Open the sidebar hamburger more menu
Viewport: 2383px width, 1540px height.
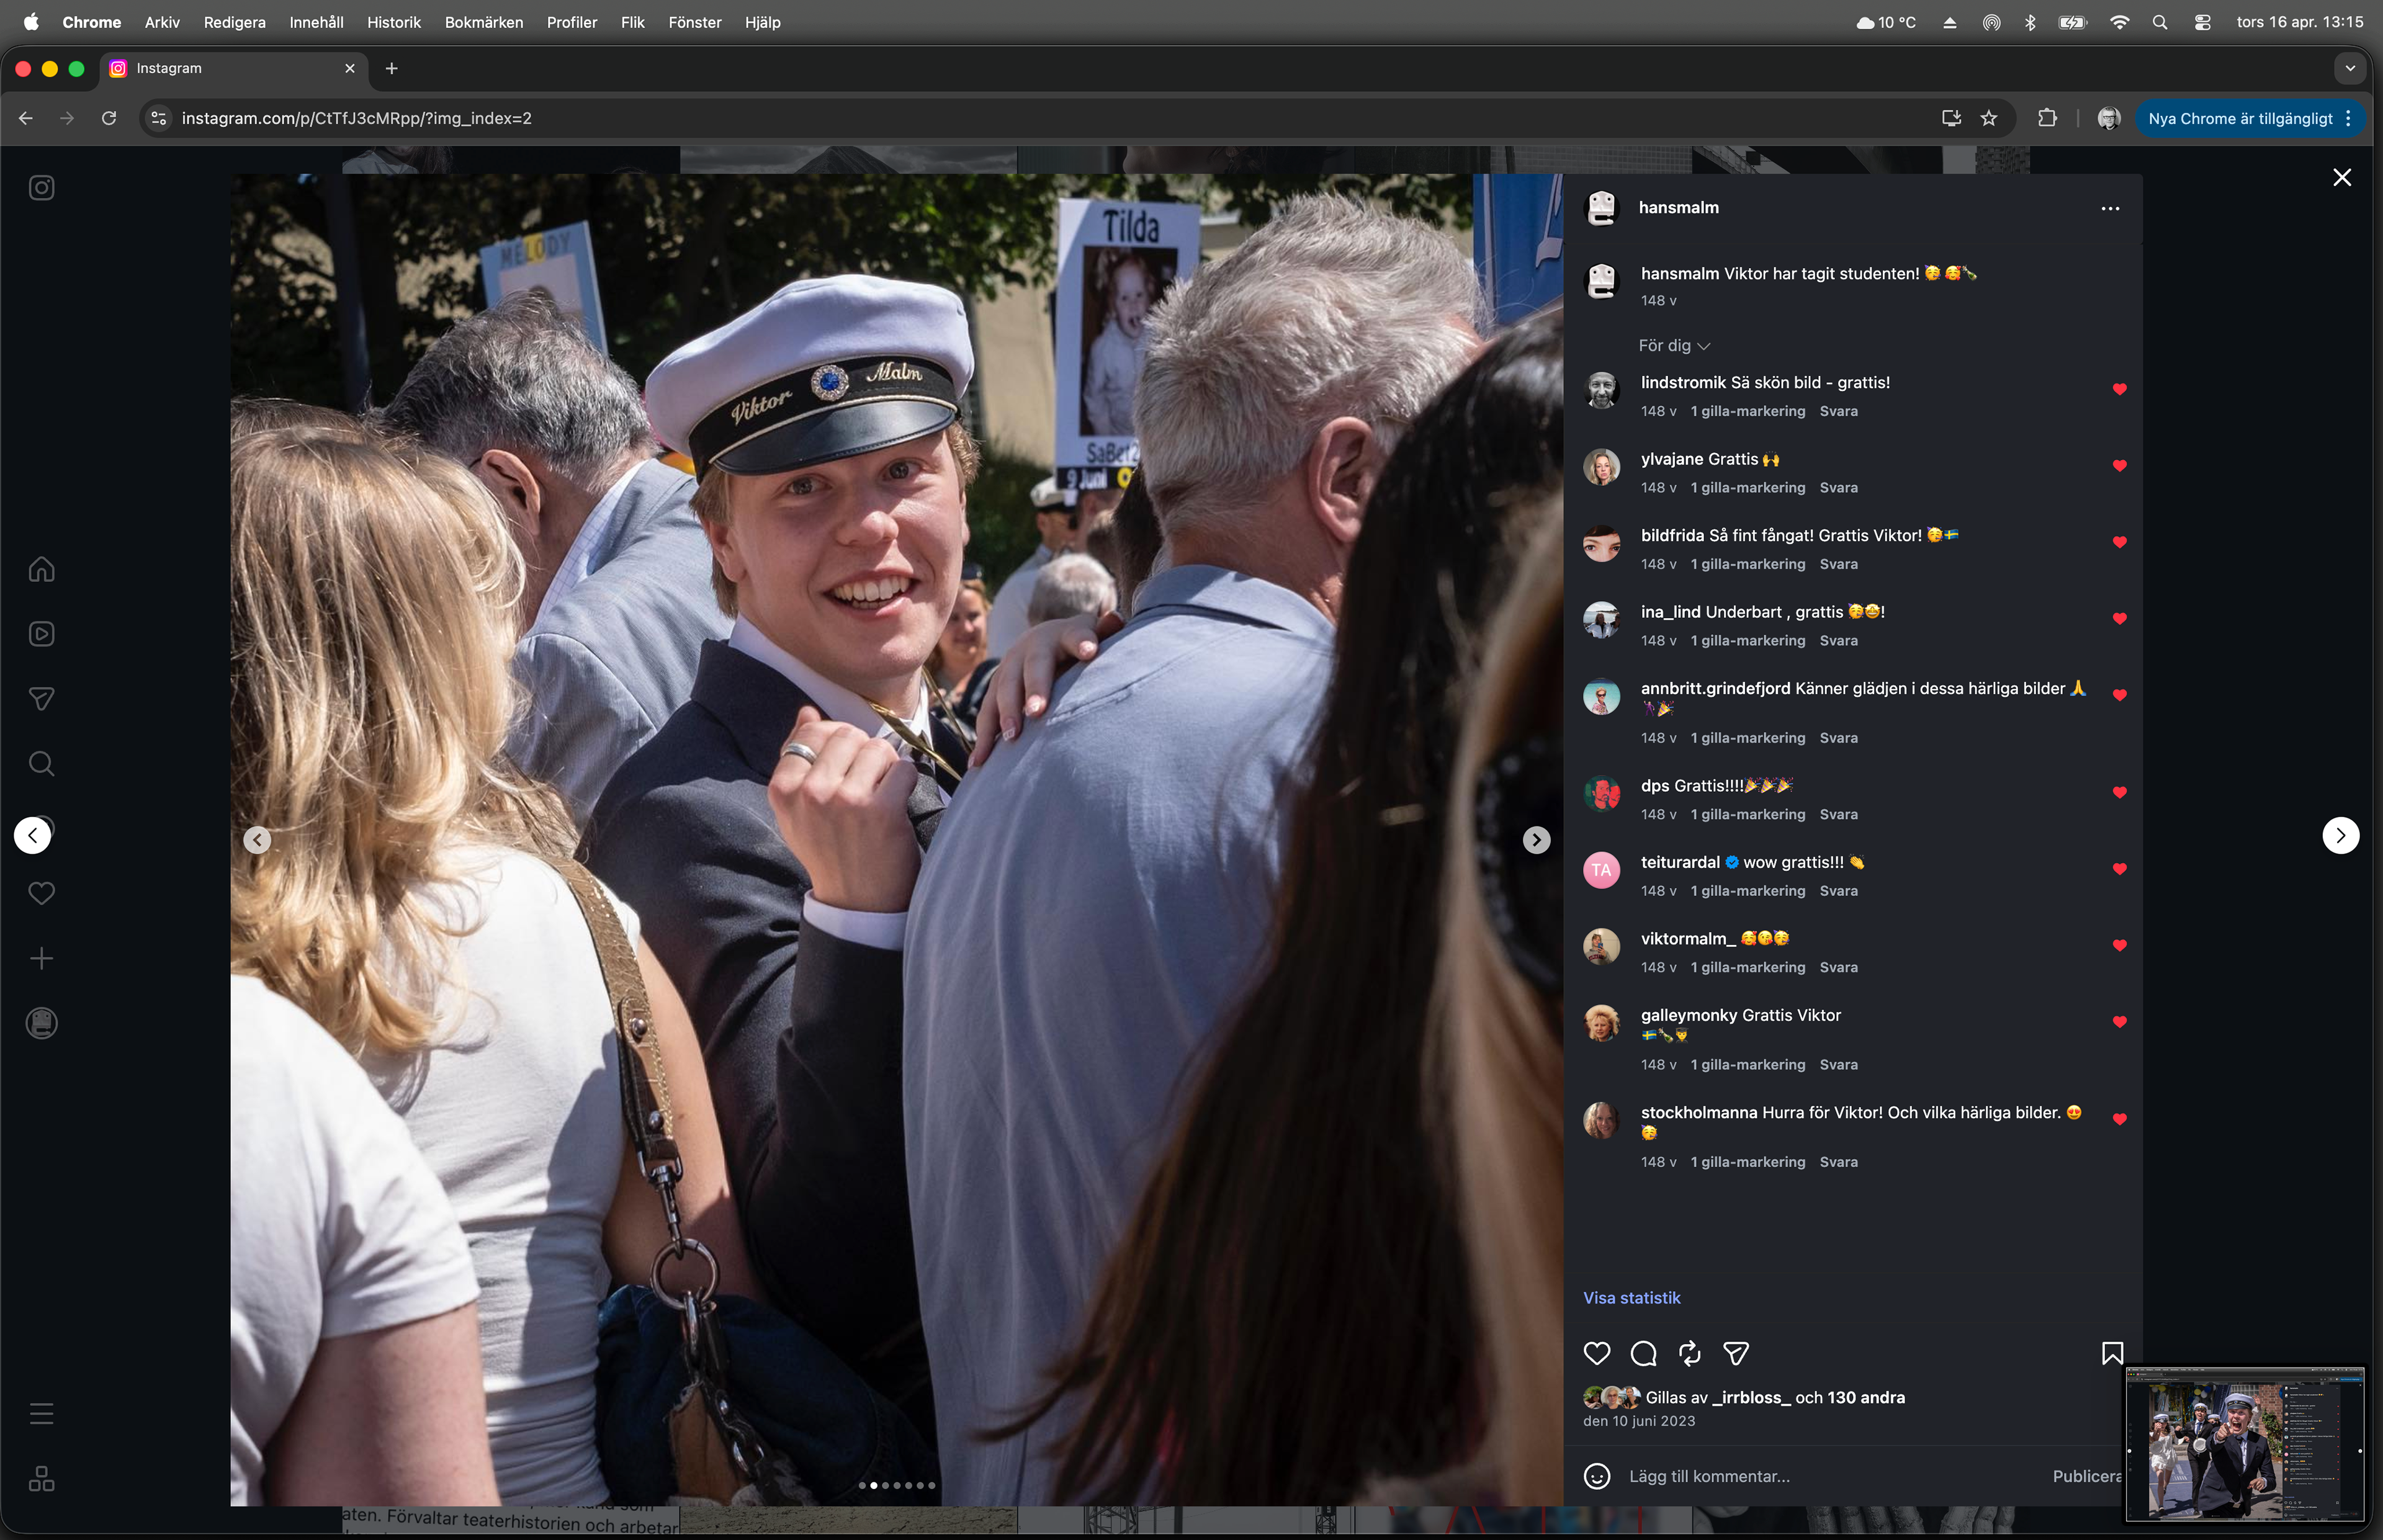[x=41, y=1414]
